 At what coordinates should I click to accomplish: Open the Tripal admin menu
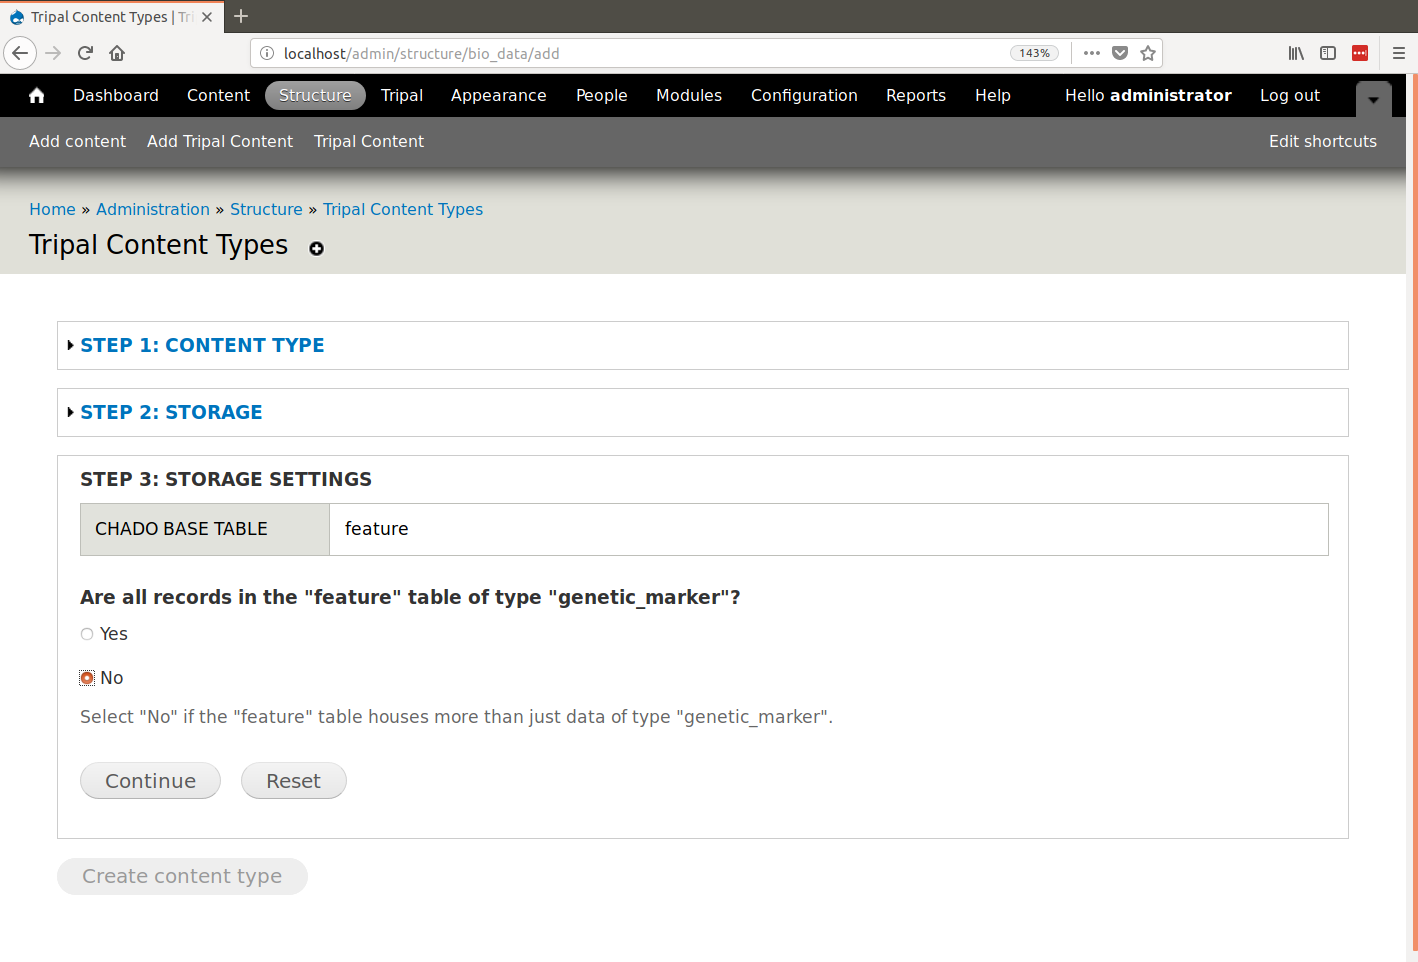coord(401,95)
